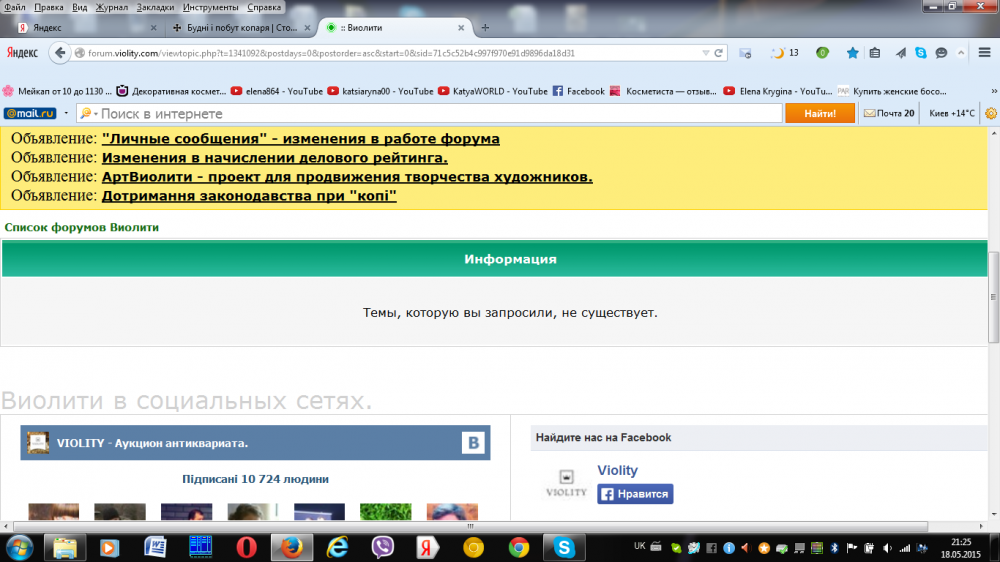Open АртВиолити project announcement link
Screen dimensions: 1000x562
click(x=347, y=177)
